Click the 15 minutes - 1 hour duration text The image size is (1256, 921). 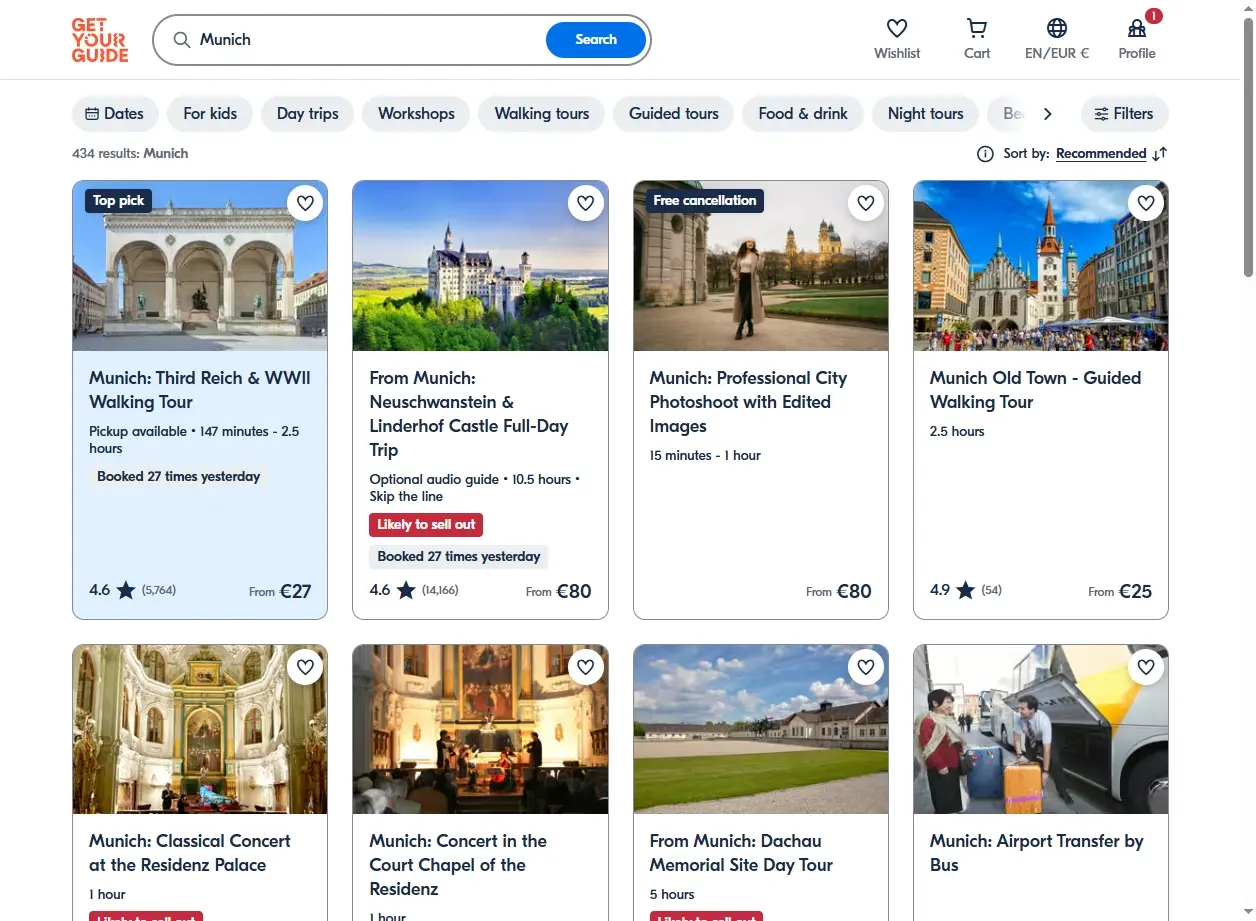(x=705, y=456)
